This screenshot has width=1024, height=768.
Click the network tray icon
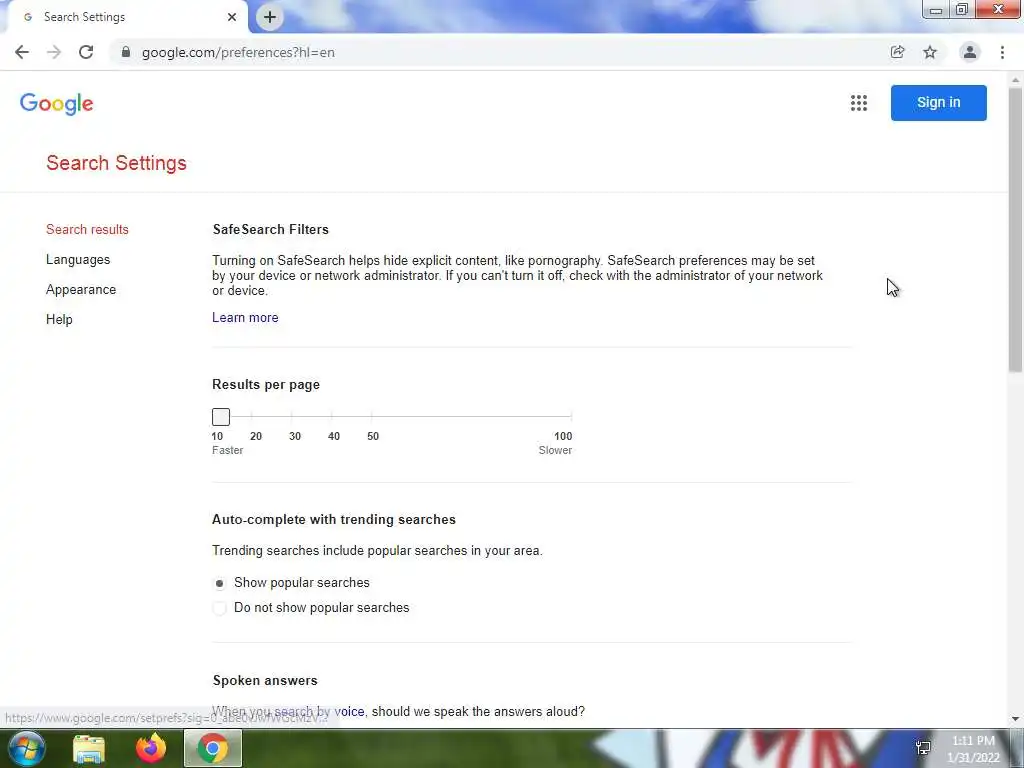pos(923,748)
